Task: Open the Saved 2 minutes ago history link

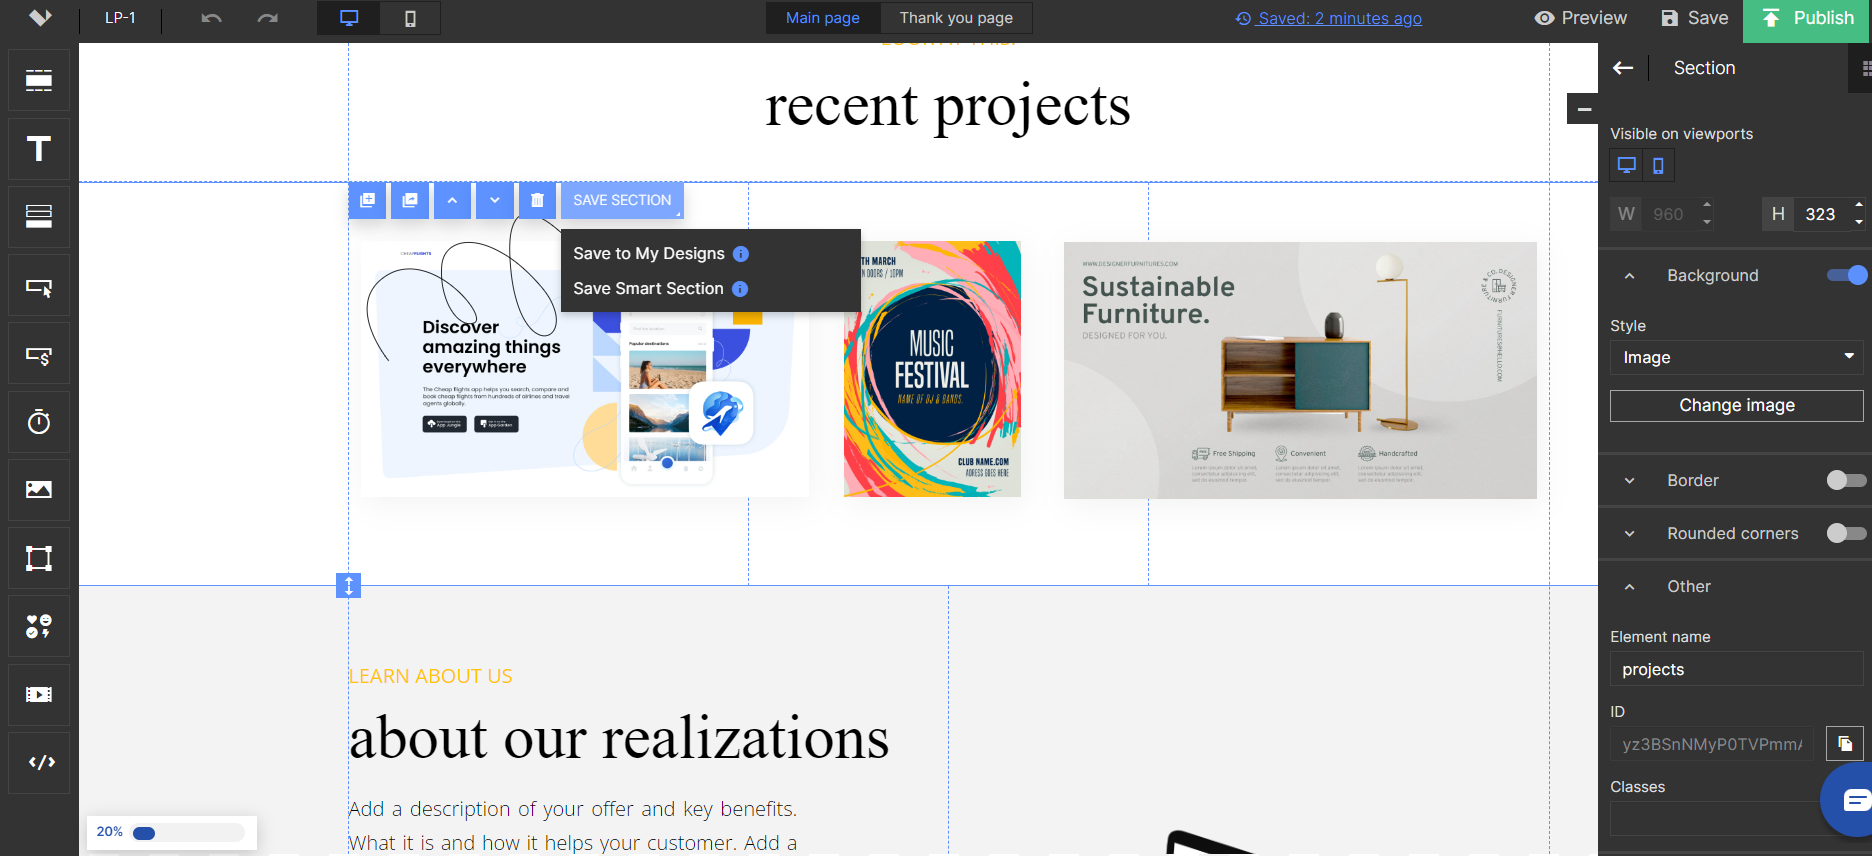Action: (1329, 18)
